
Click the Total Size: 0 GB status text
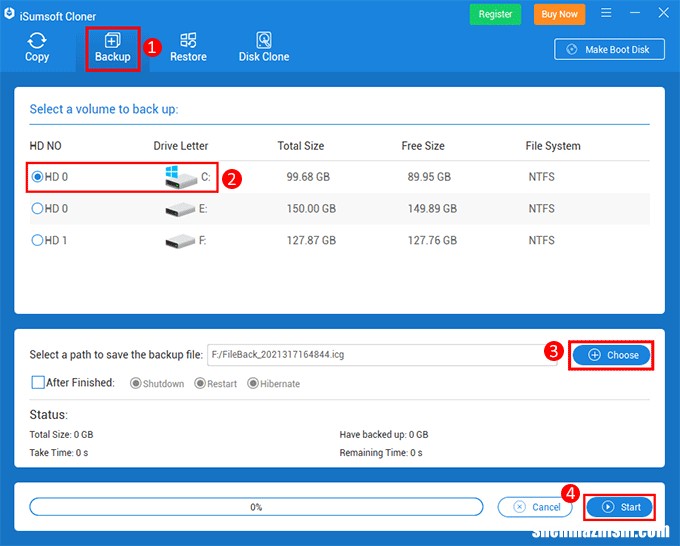tap(61, 435)
